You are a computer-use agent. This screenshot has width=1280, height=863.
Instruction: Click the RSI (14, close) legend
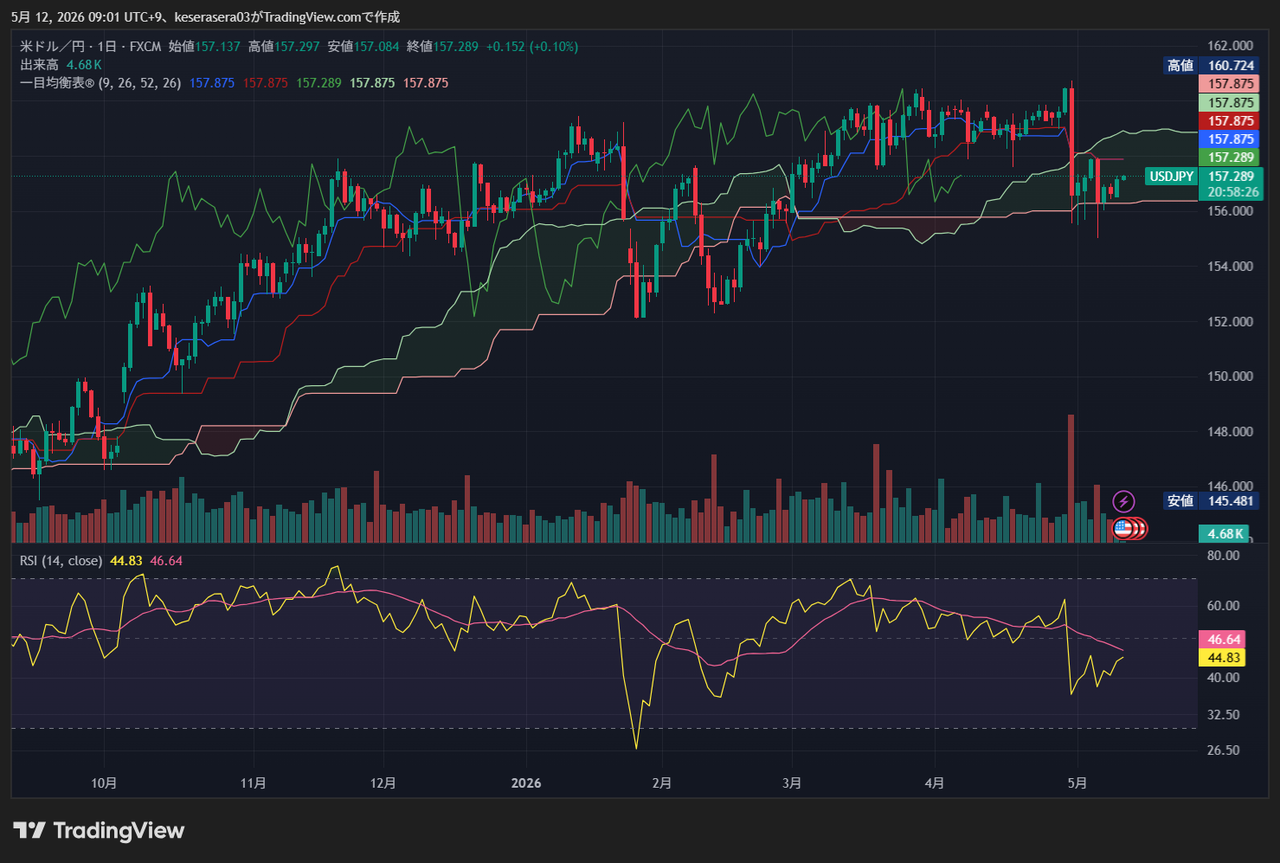[61, 560]
